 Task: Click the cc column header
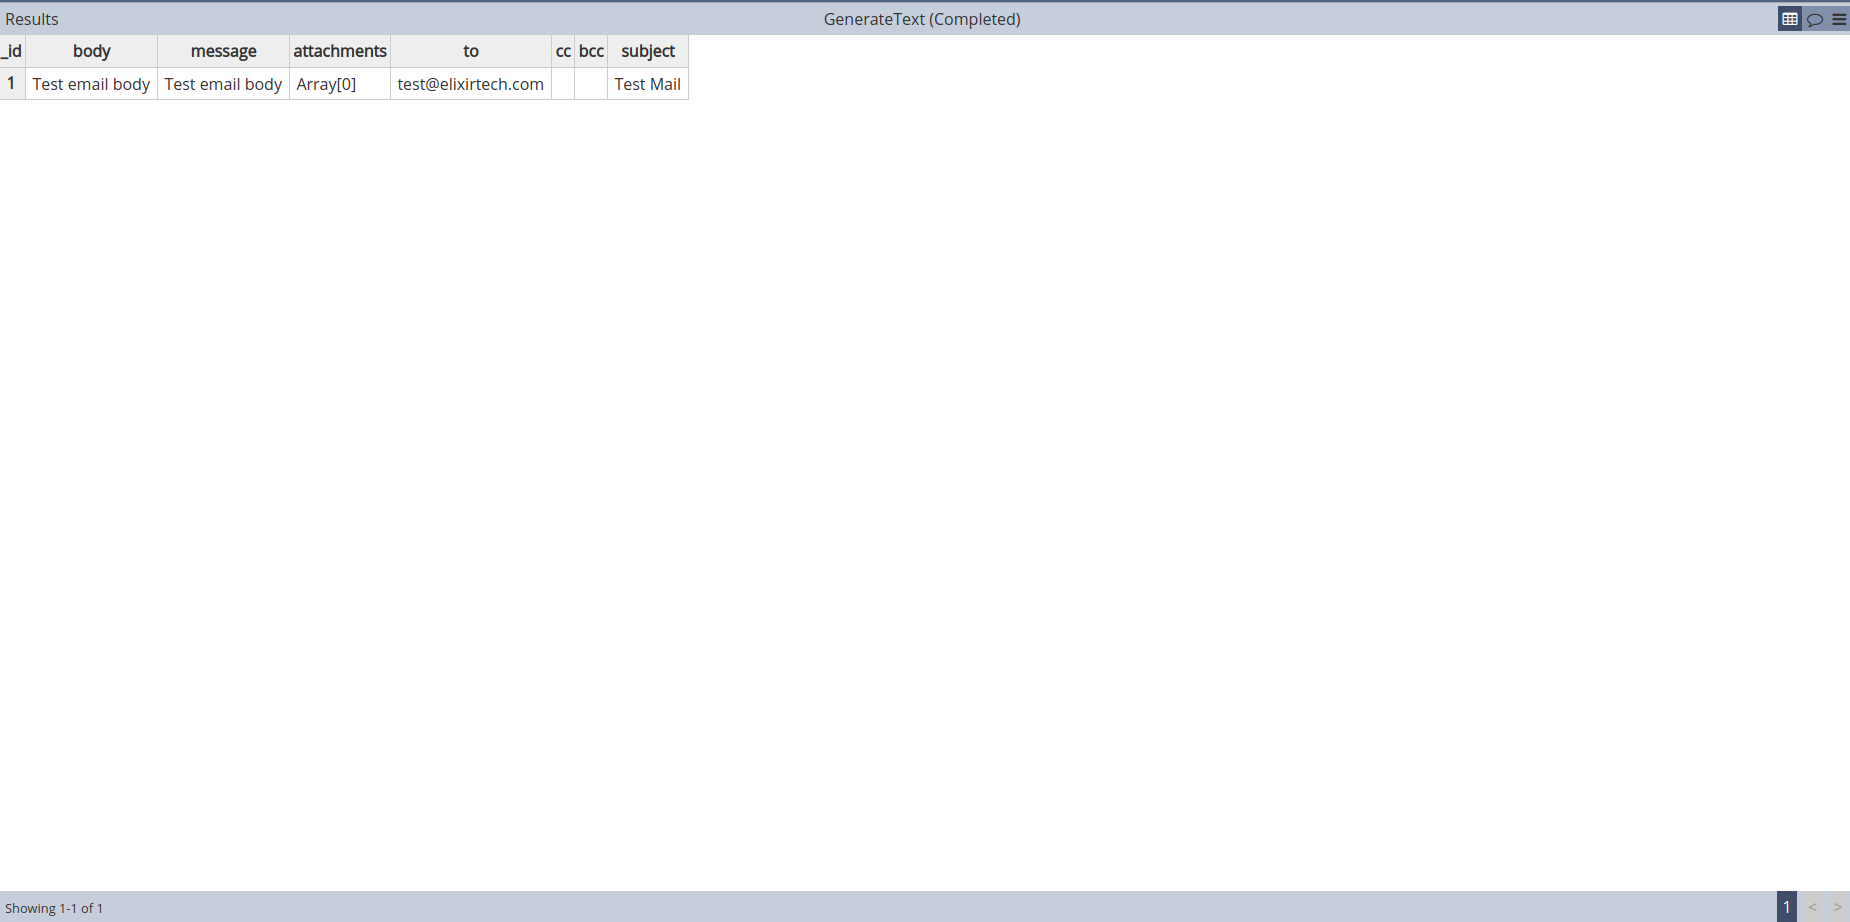pyautogui.click(x=563, y=51)
